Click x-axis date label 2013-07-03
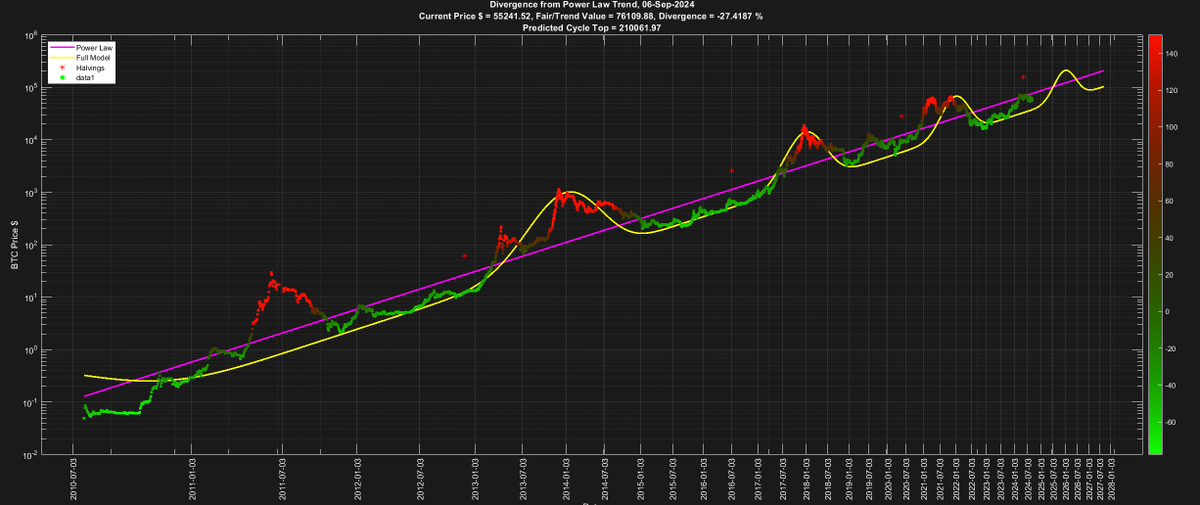 coord(523,478)
